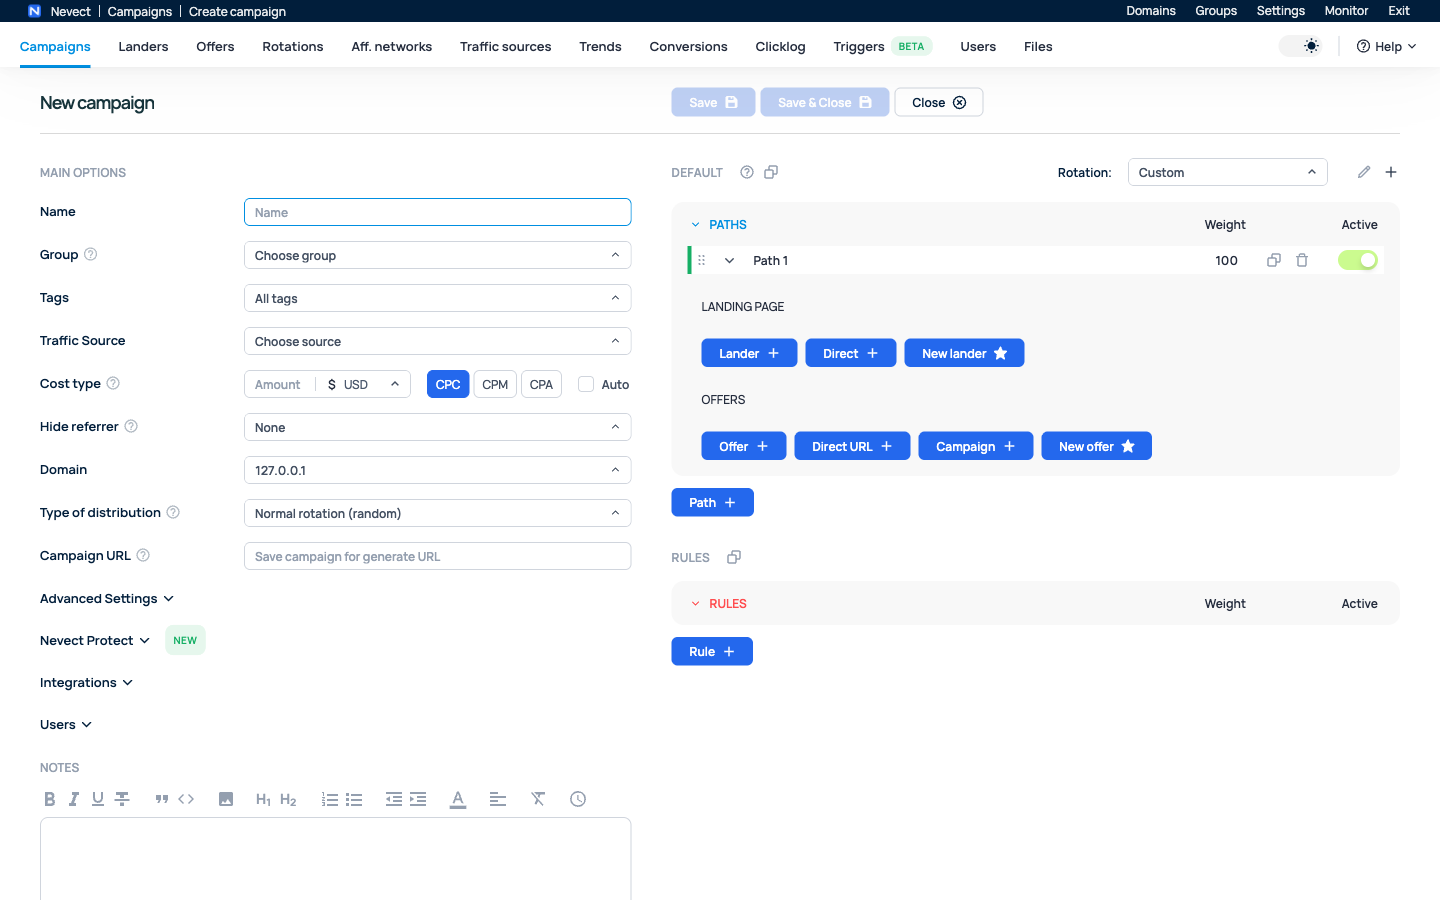
Task: Insert code block in notes
Action: pos(186,799)
